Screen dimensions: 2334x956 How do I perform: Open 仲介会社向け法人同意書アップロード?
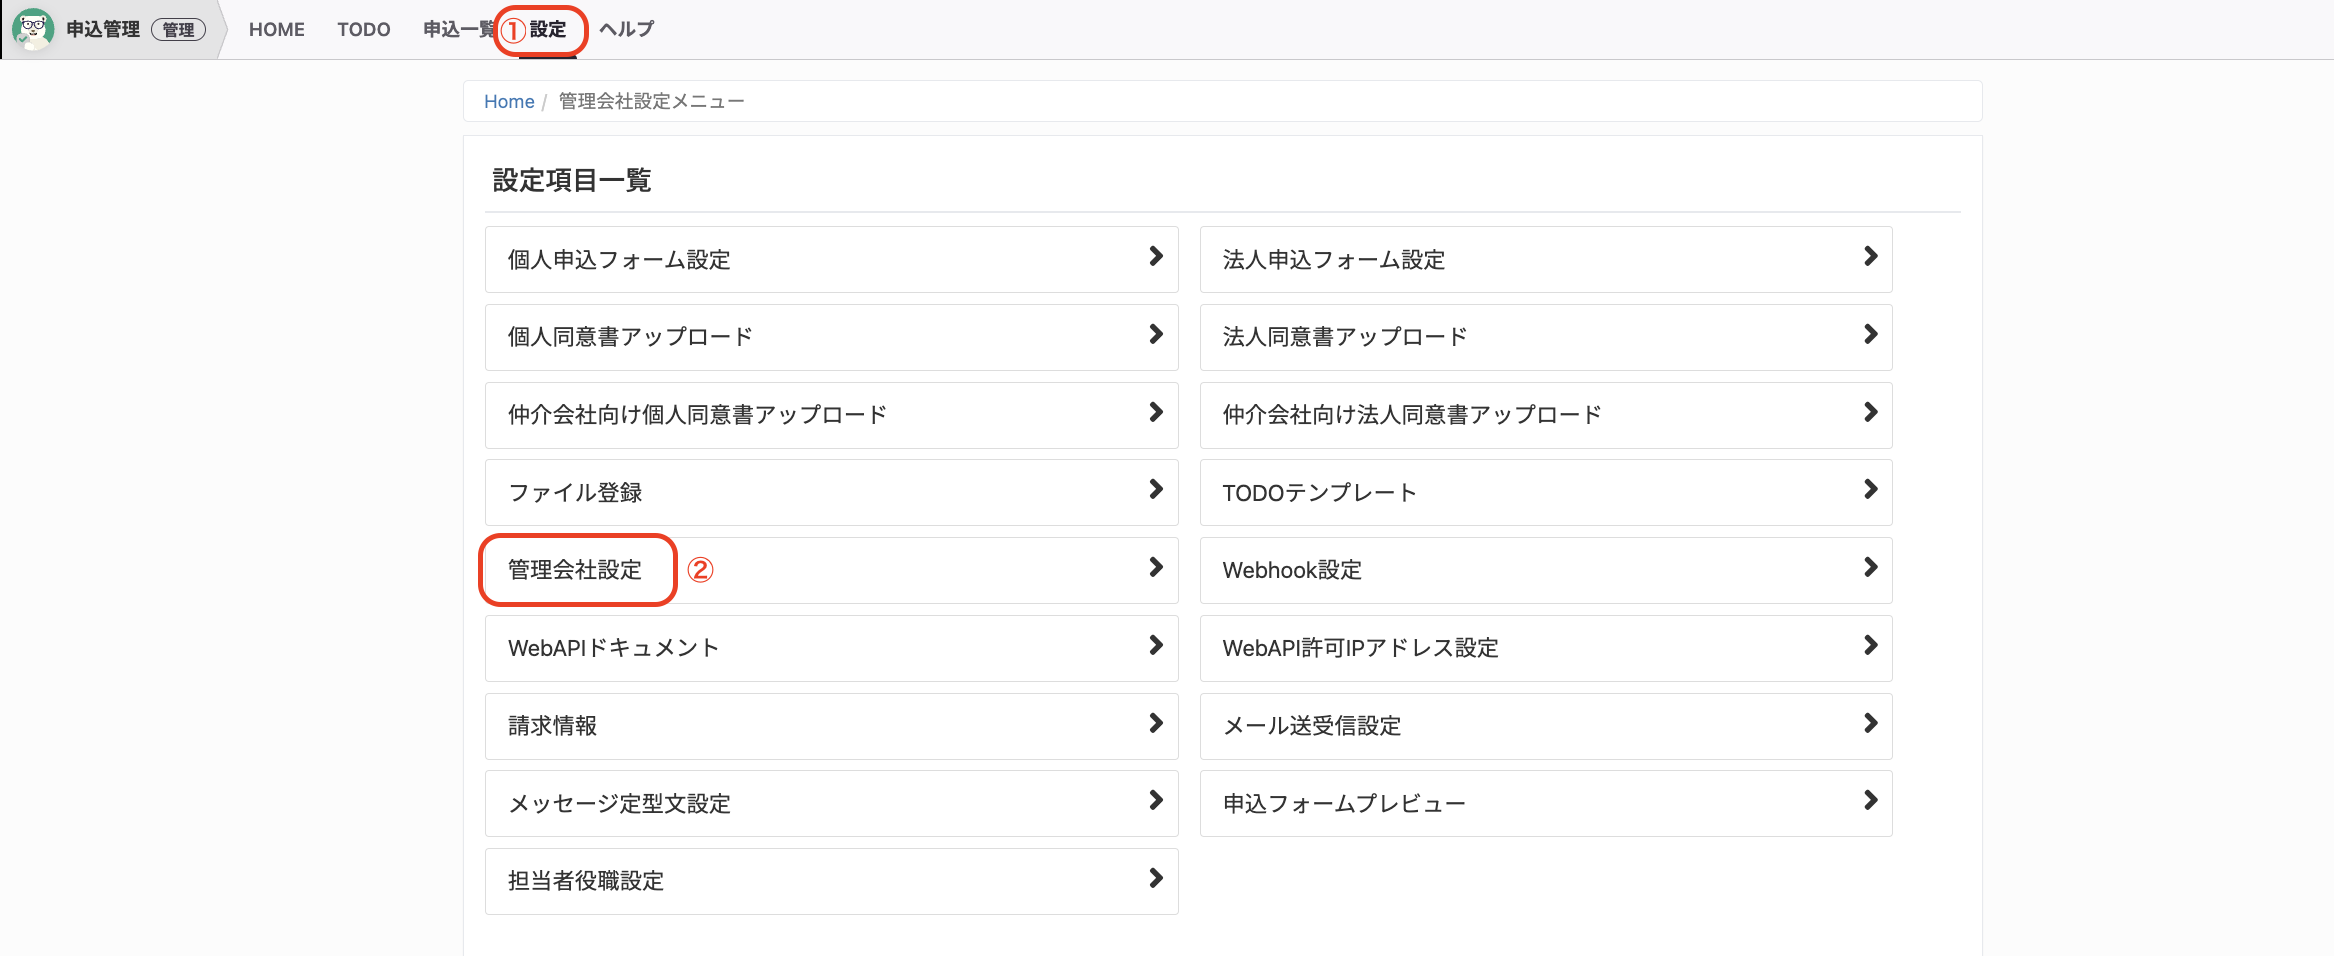(x=1546, y=415)
